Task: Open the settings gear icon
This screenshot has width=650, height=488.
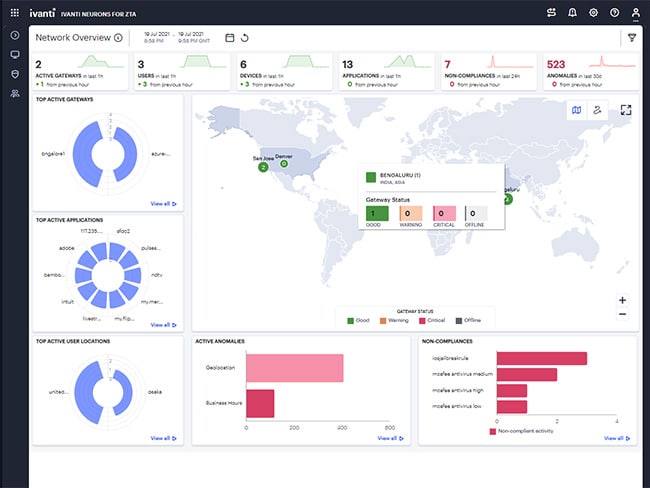Action: [594, 13]
